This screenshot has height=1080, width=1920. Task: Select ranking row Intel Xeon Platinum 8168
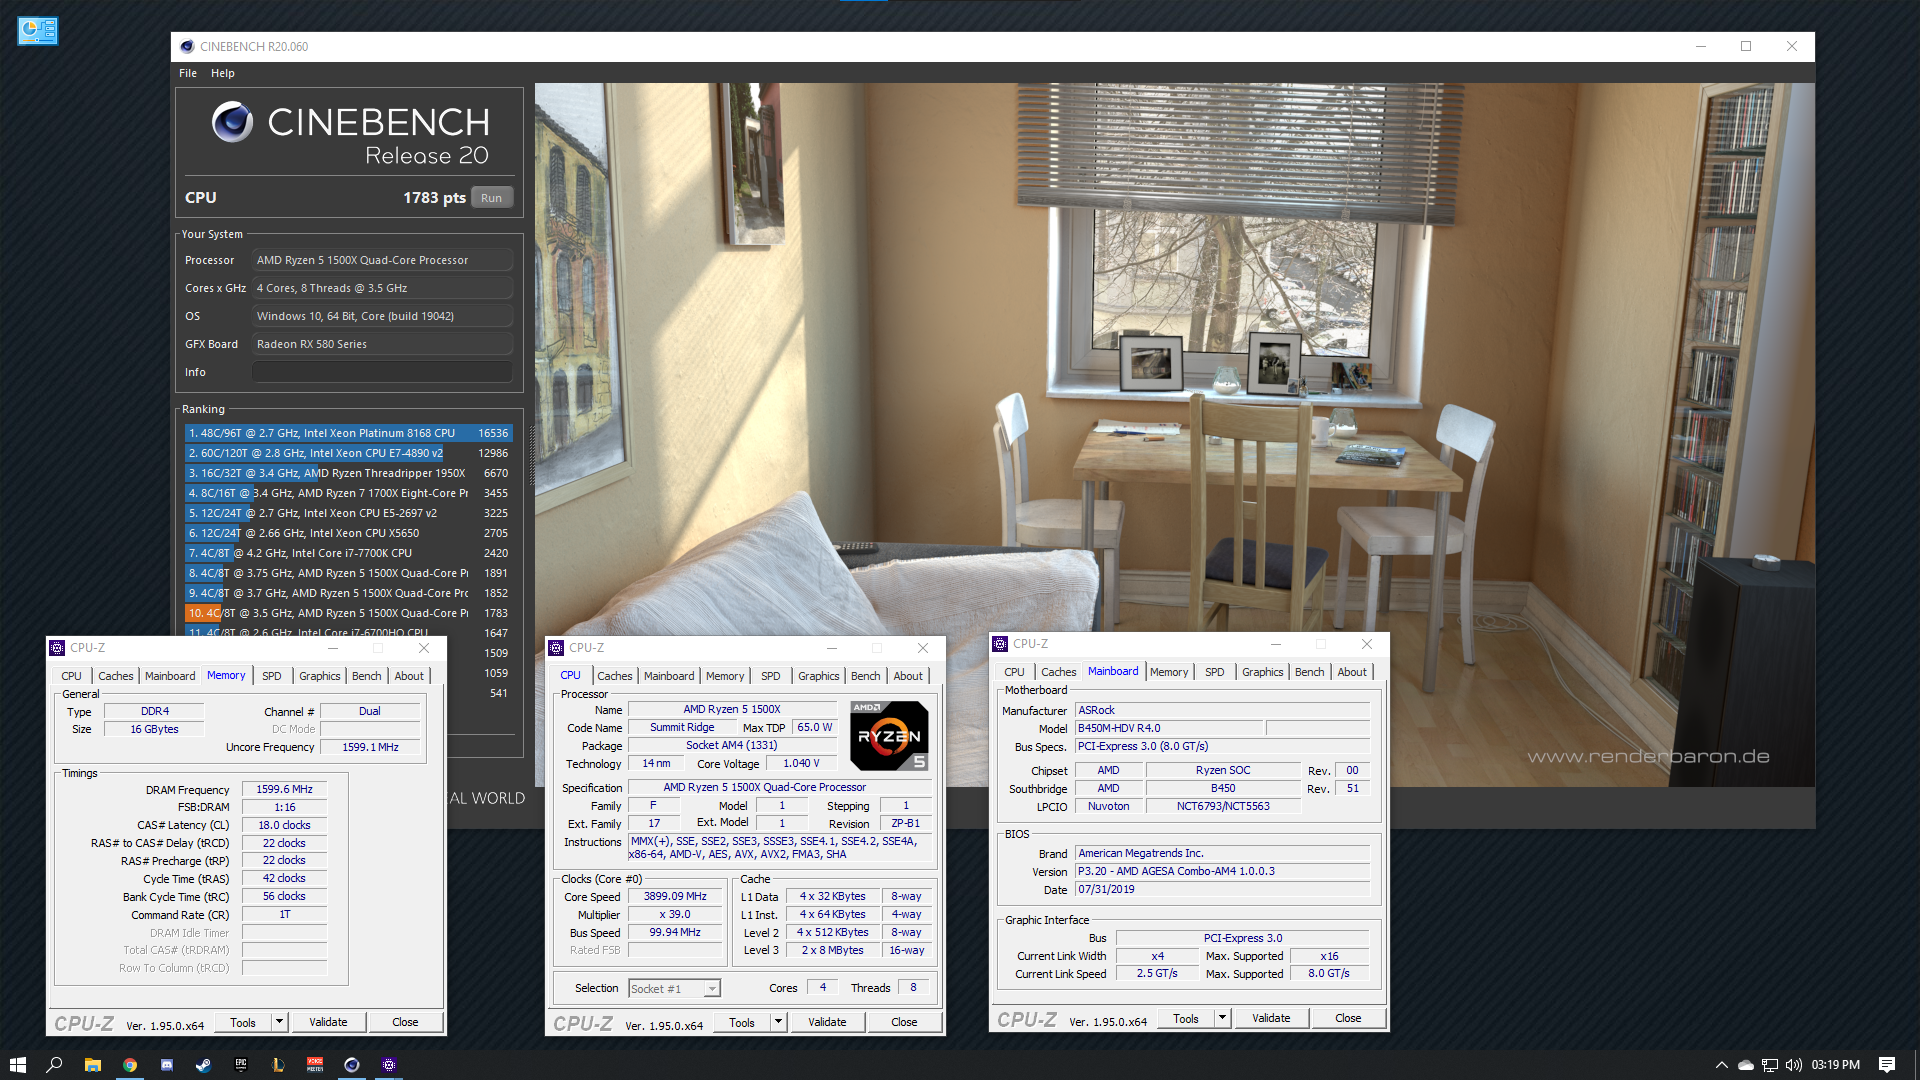tap(349, 433)
